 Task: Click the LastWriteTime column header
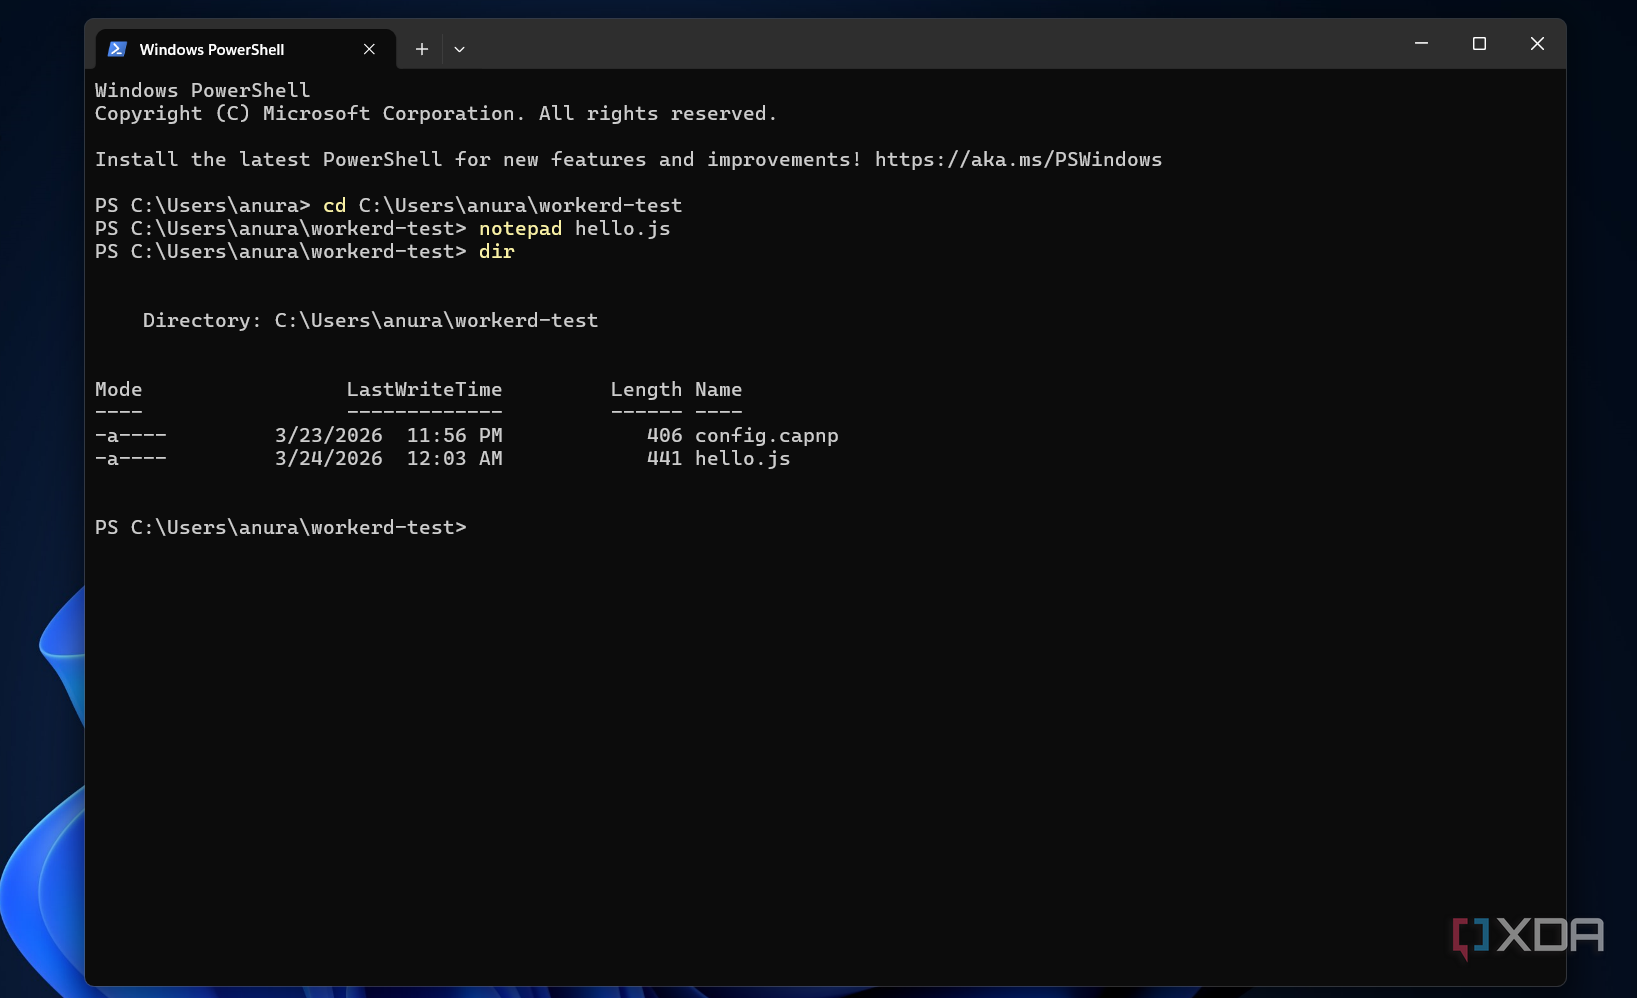tap(424, 390)
